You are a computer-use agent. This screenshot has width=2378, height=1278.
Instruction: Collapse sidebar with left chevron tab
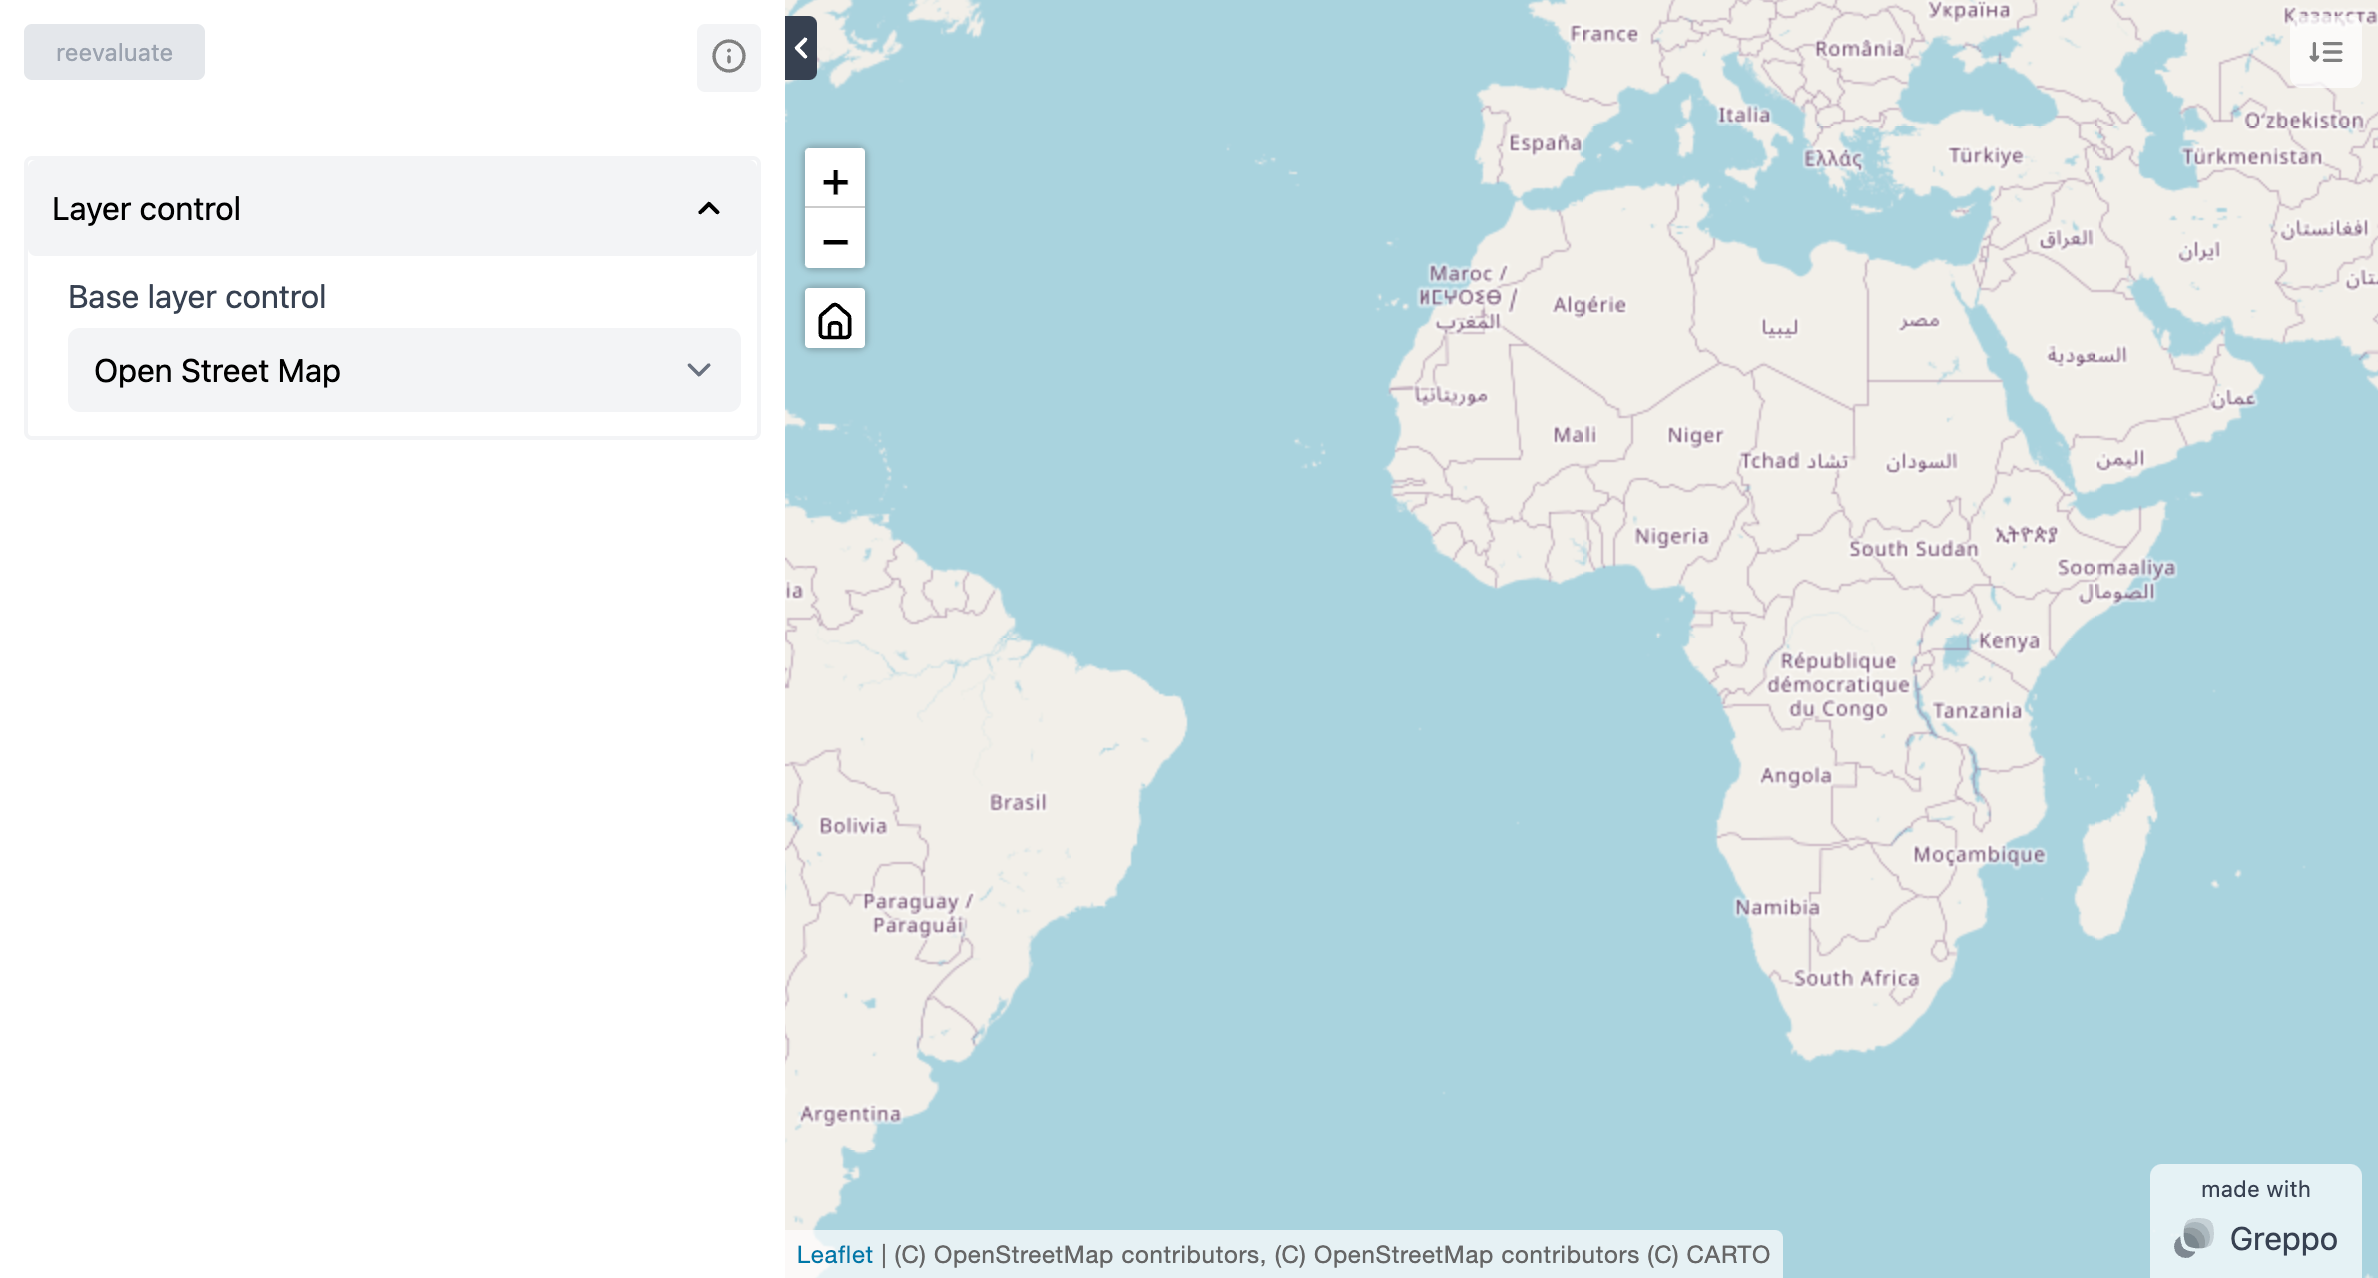pyautogui.click(x=801, y=48)
